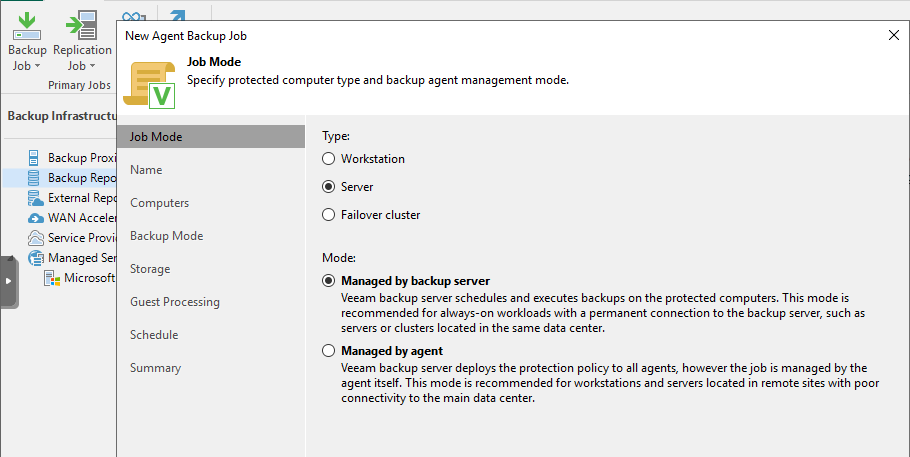Click the Primary Jobs group label
Viewport: 910px width, 457px height.
tap(79, 85)
